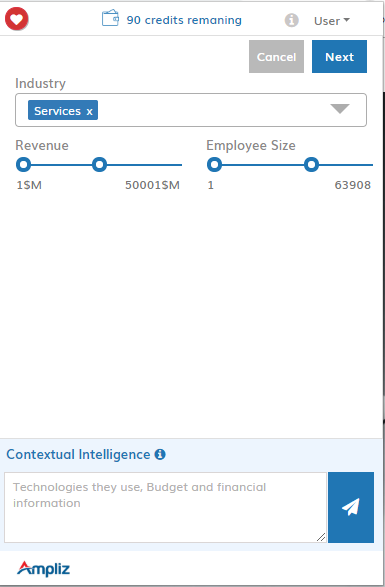Click the Services tag label
The image size is (385, 587).
pyautogui.click(x=57, y=111)
